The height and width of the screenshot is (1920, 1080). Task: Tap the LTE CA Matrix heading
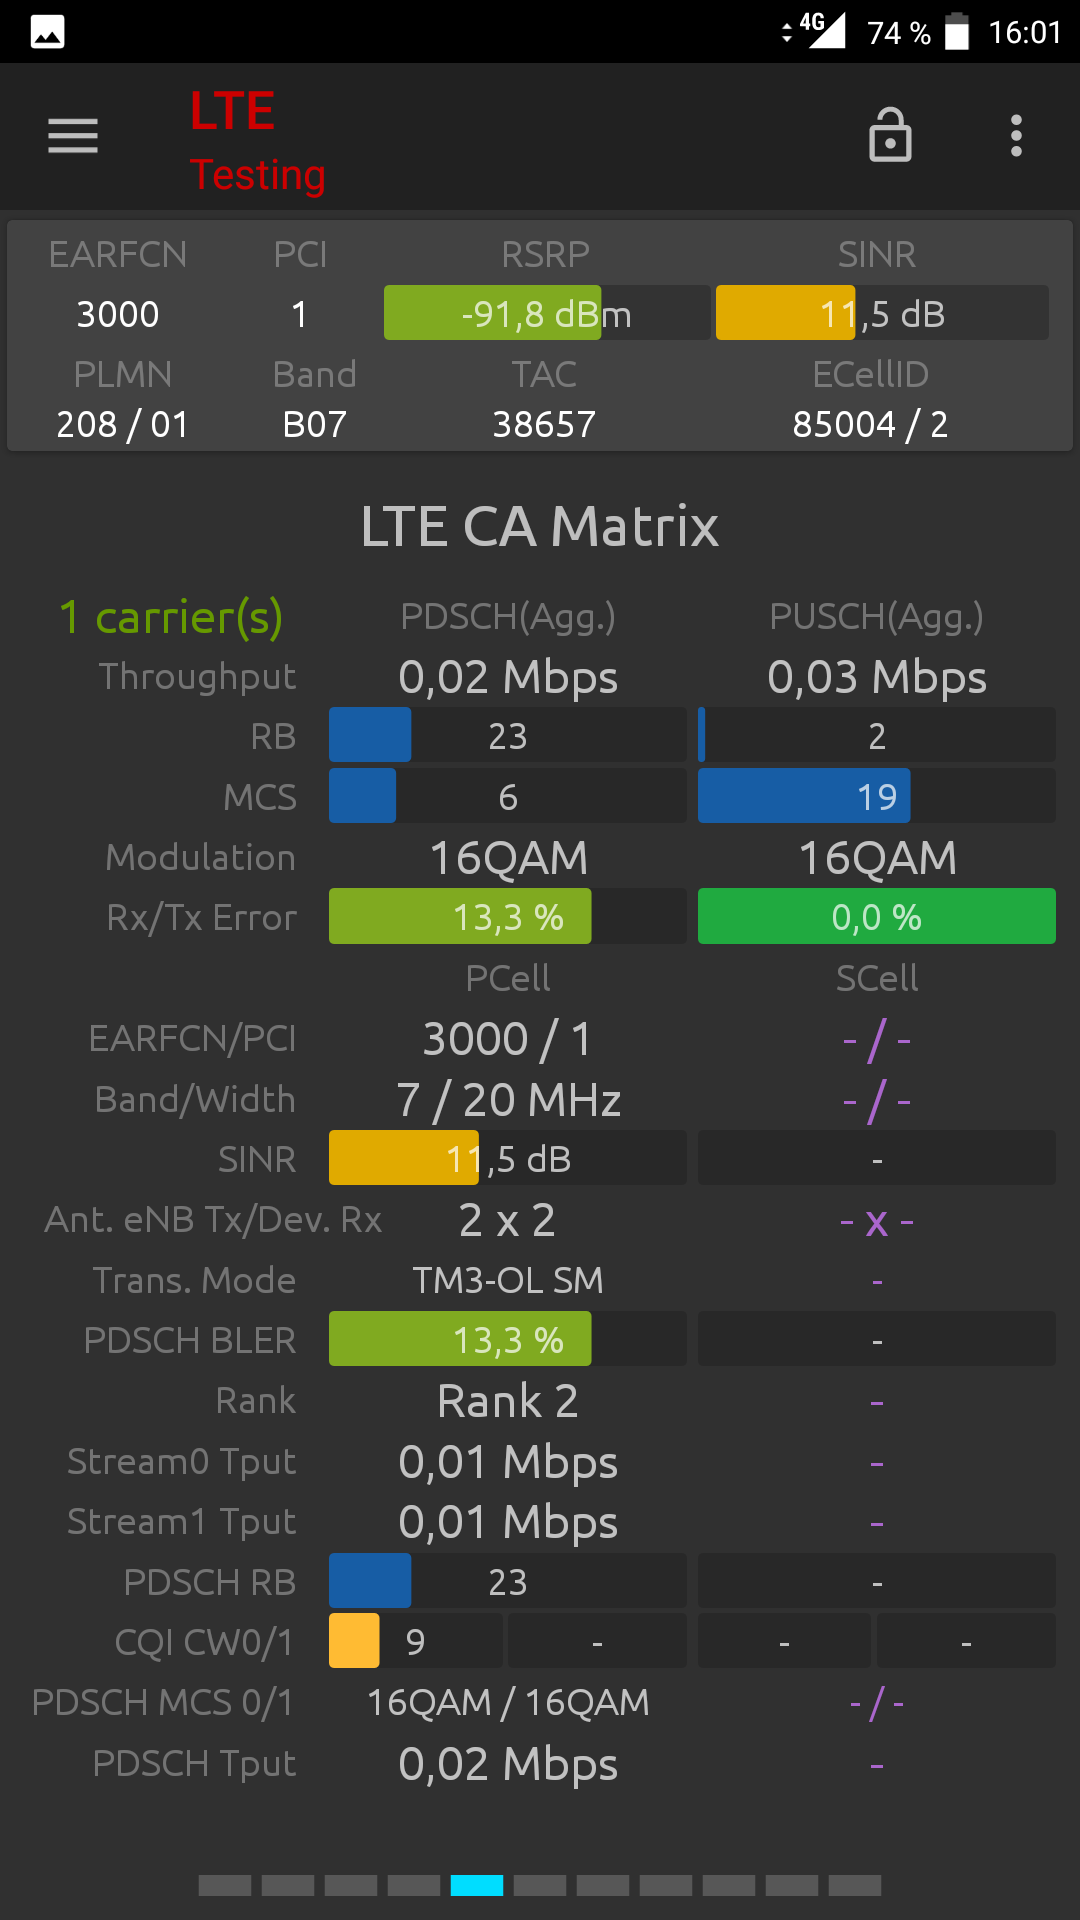540,527
